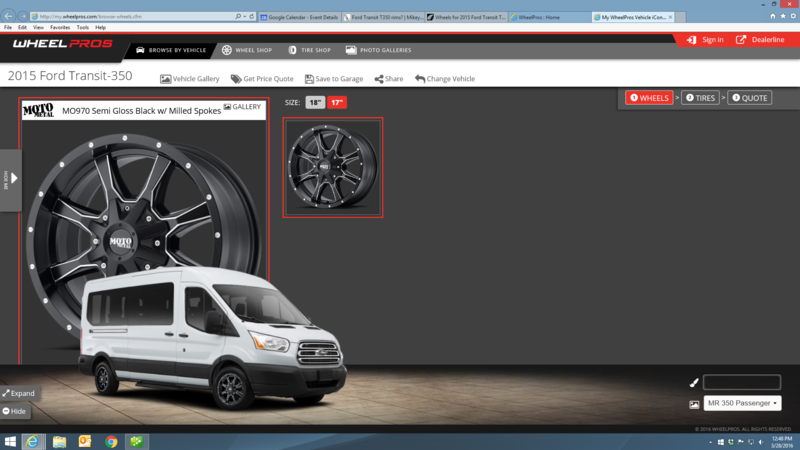Screen dimensions: 800x450
Task: Select the Moto Metal wheel thumbnail
Action: [x=333, y=168]
